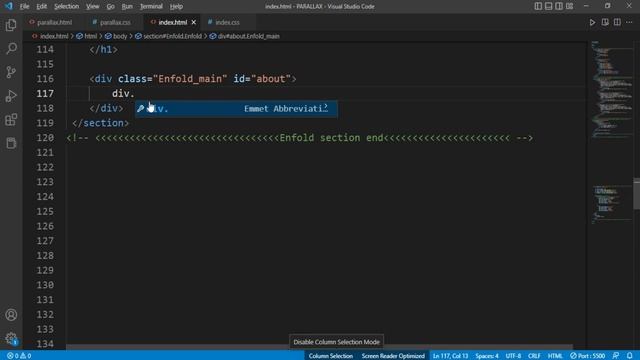640x360 pixels.
Task: Click line number 116 in the gutter
Action: [x=45, y=79]
